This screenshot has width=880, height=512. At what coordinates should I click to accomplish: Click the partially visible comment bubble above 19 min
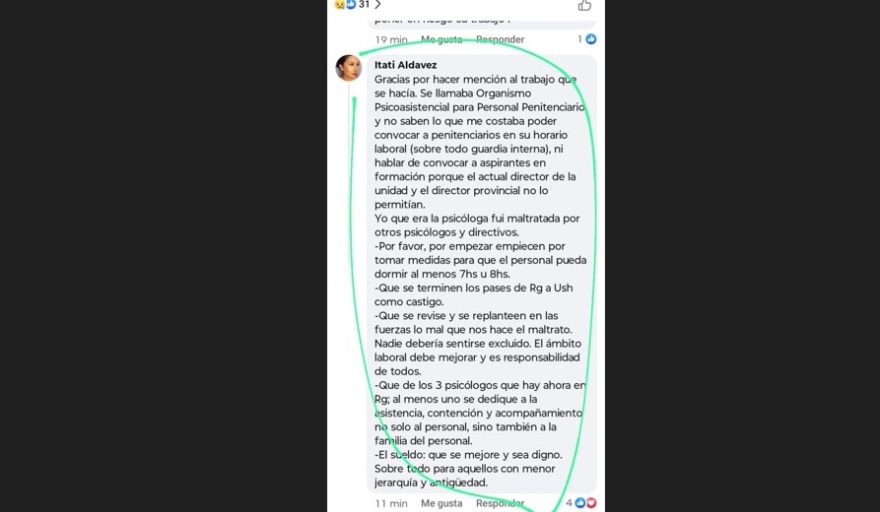tap(482, 22)
